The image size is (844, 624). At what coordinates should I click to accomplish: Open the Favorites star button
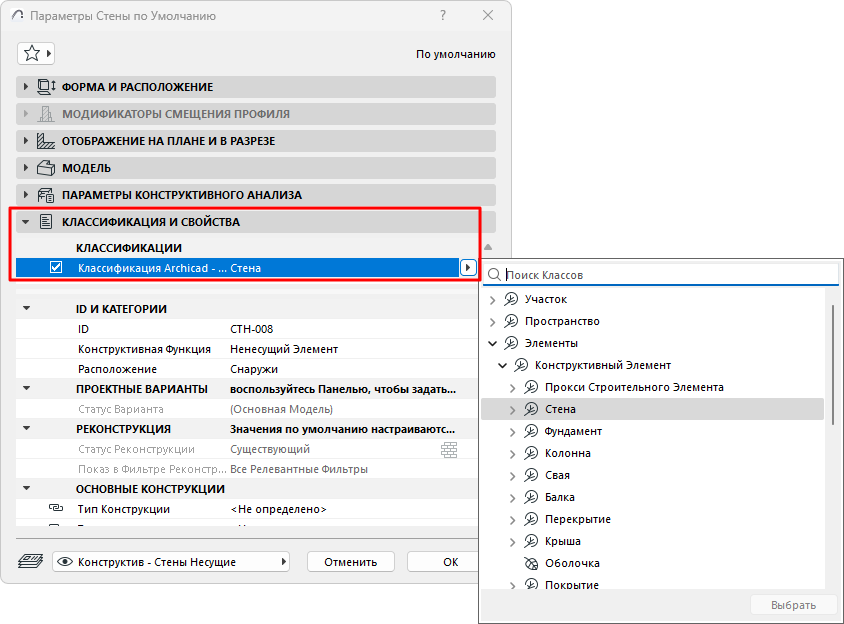[x=36, y=53]
